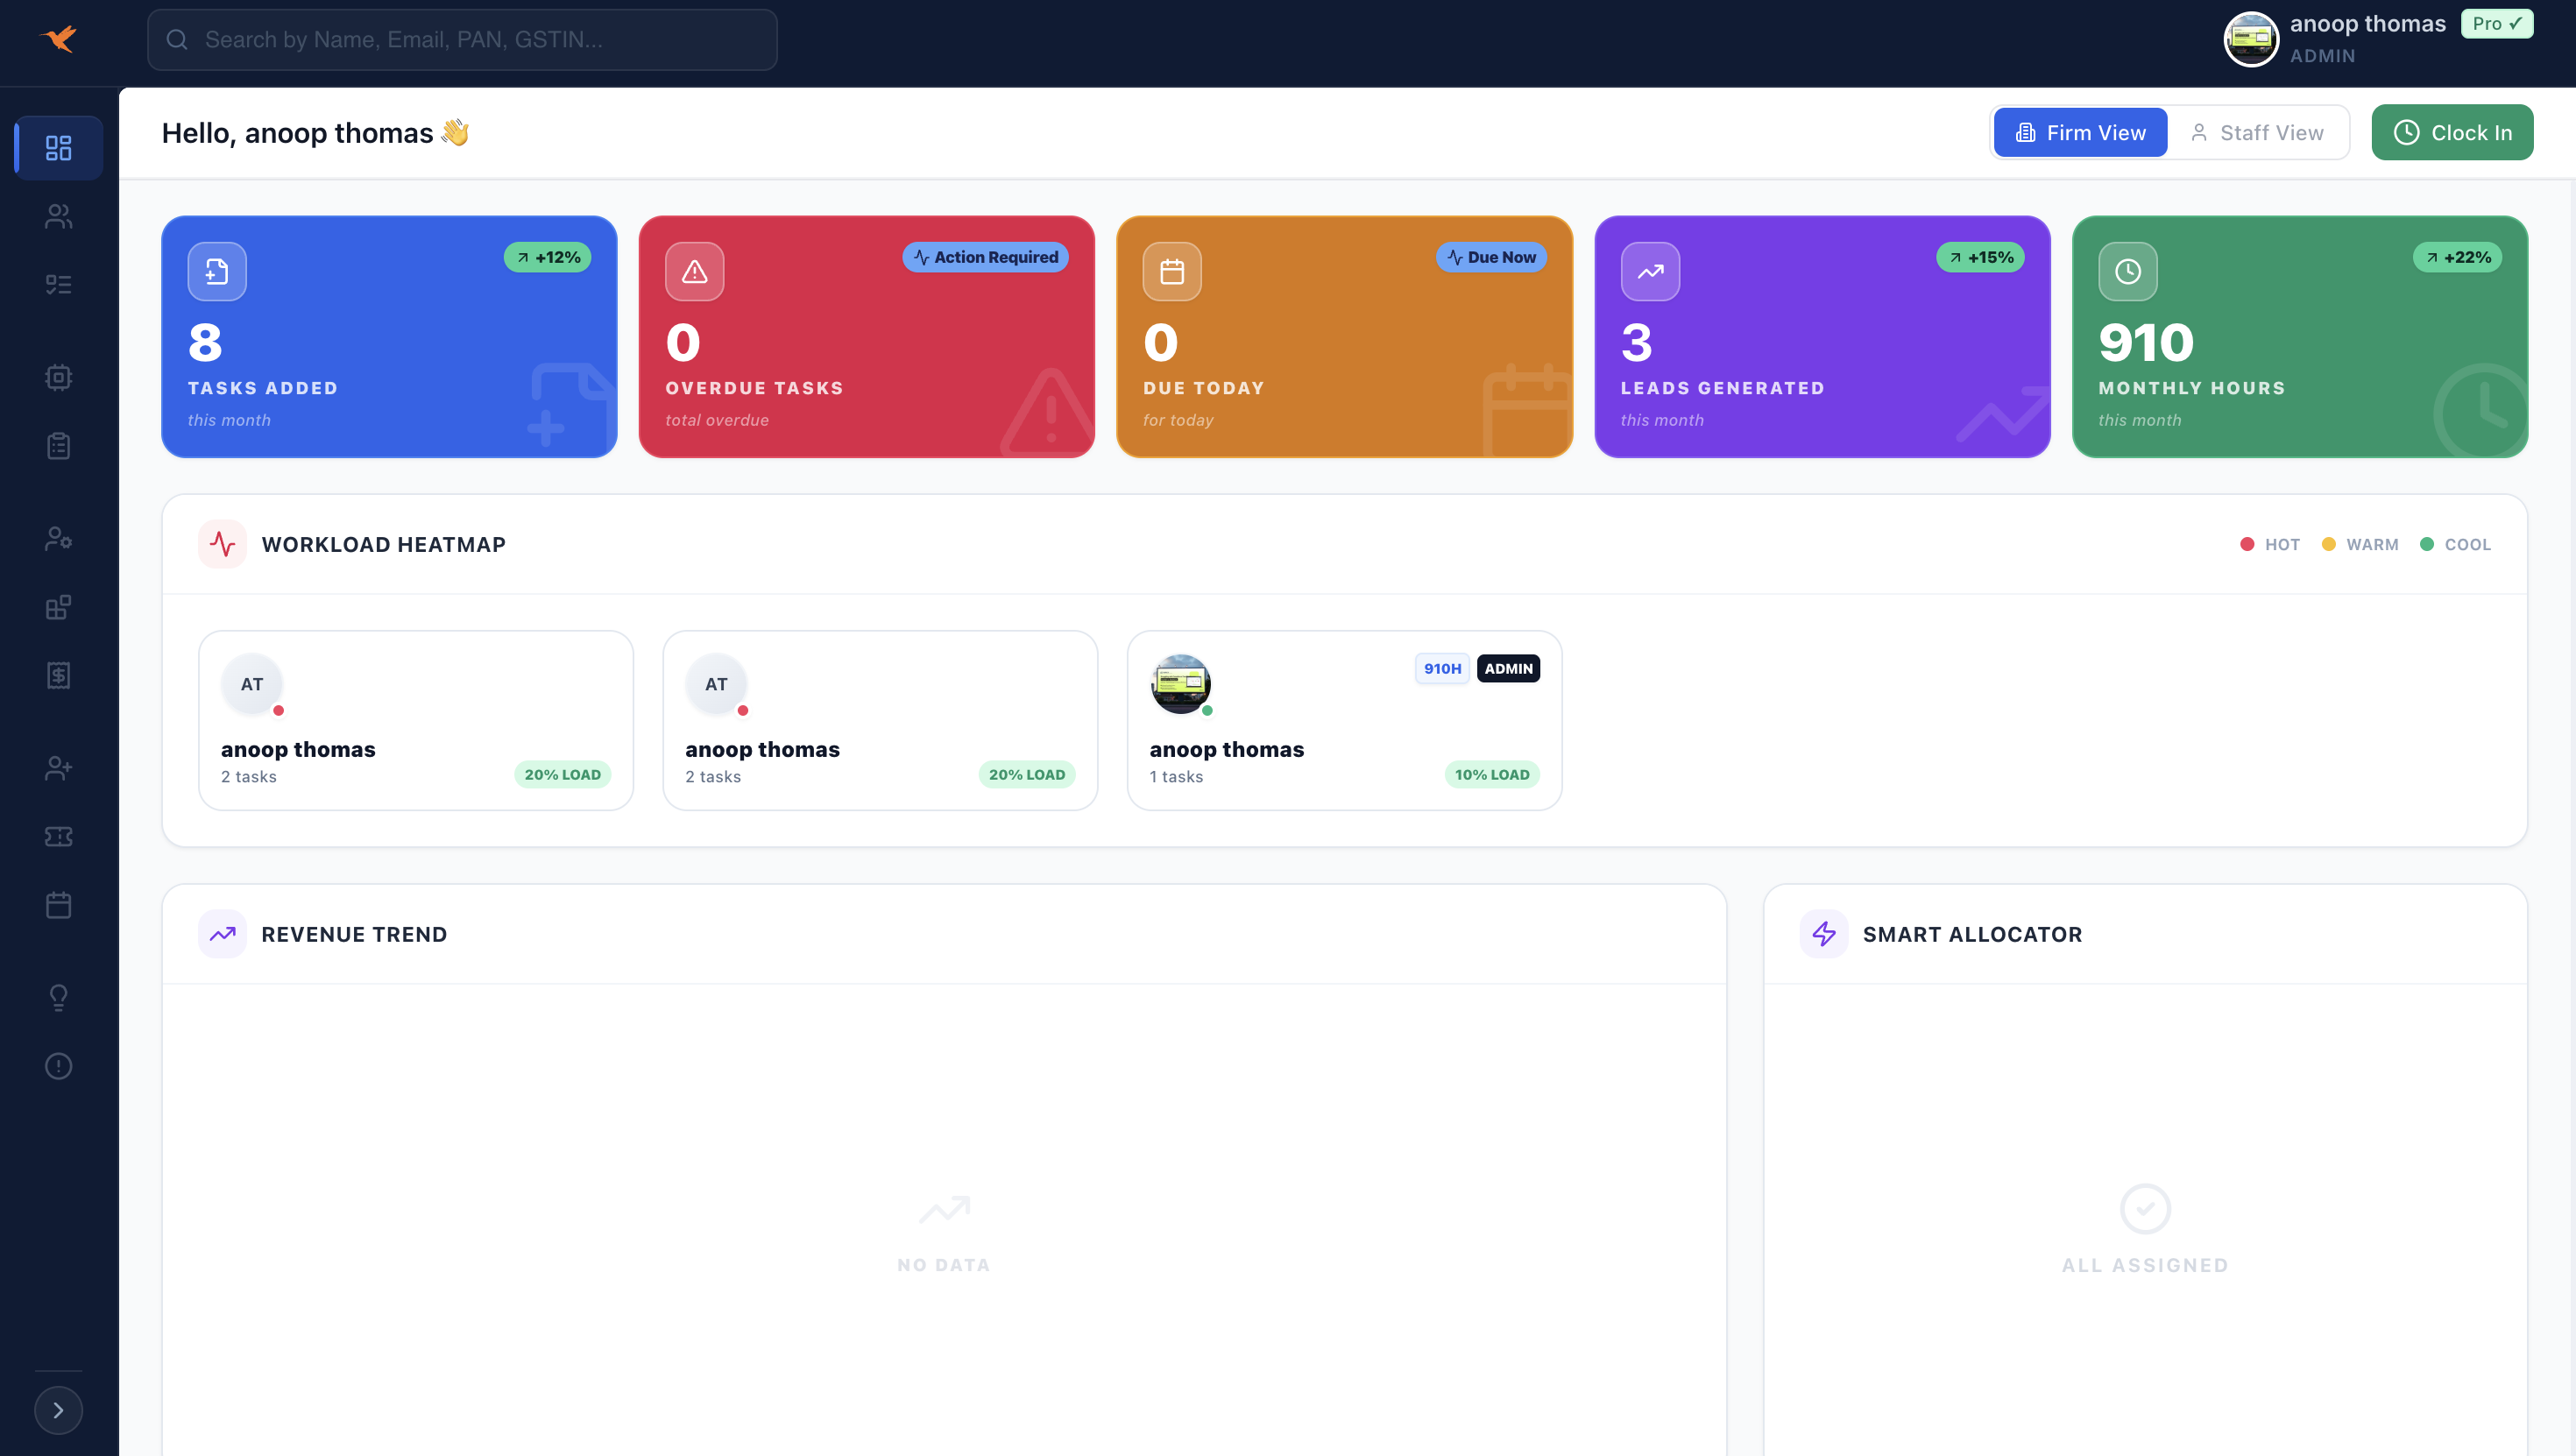Expand the sidebar using the chevron button
2576x1456 pixels.
57,1410
